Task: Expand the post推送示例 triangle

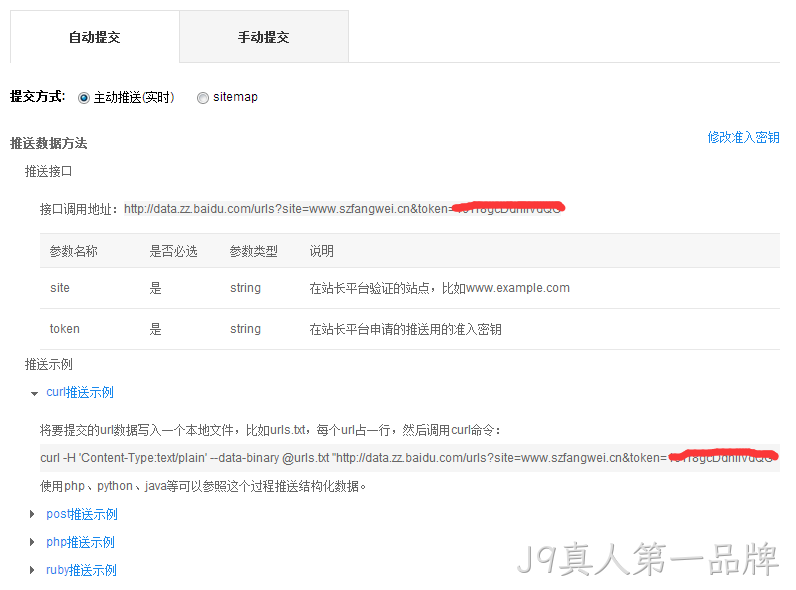Action: tap(32, 514)
